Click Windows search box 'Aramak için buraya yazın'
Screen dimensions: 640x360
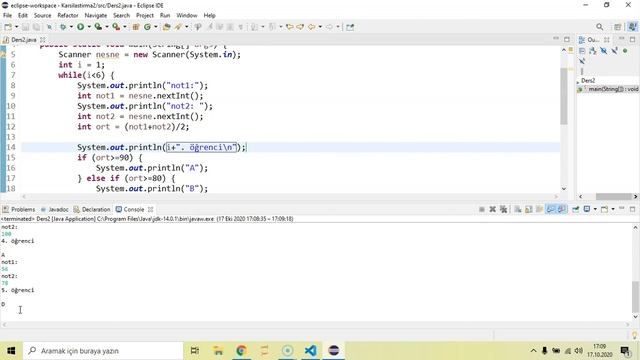click(x=103, y=351)
